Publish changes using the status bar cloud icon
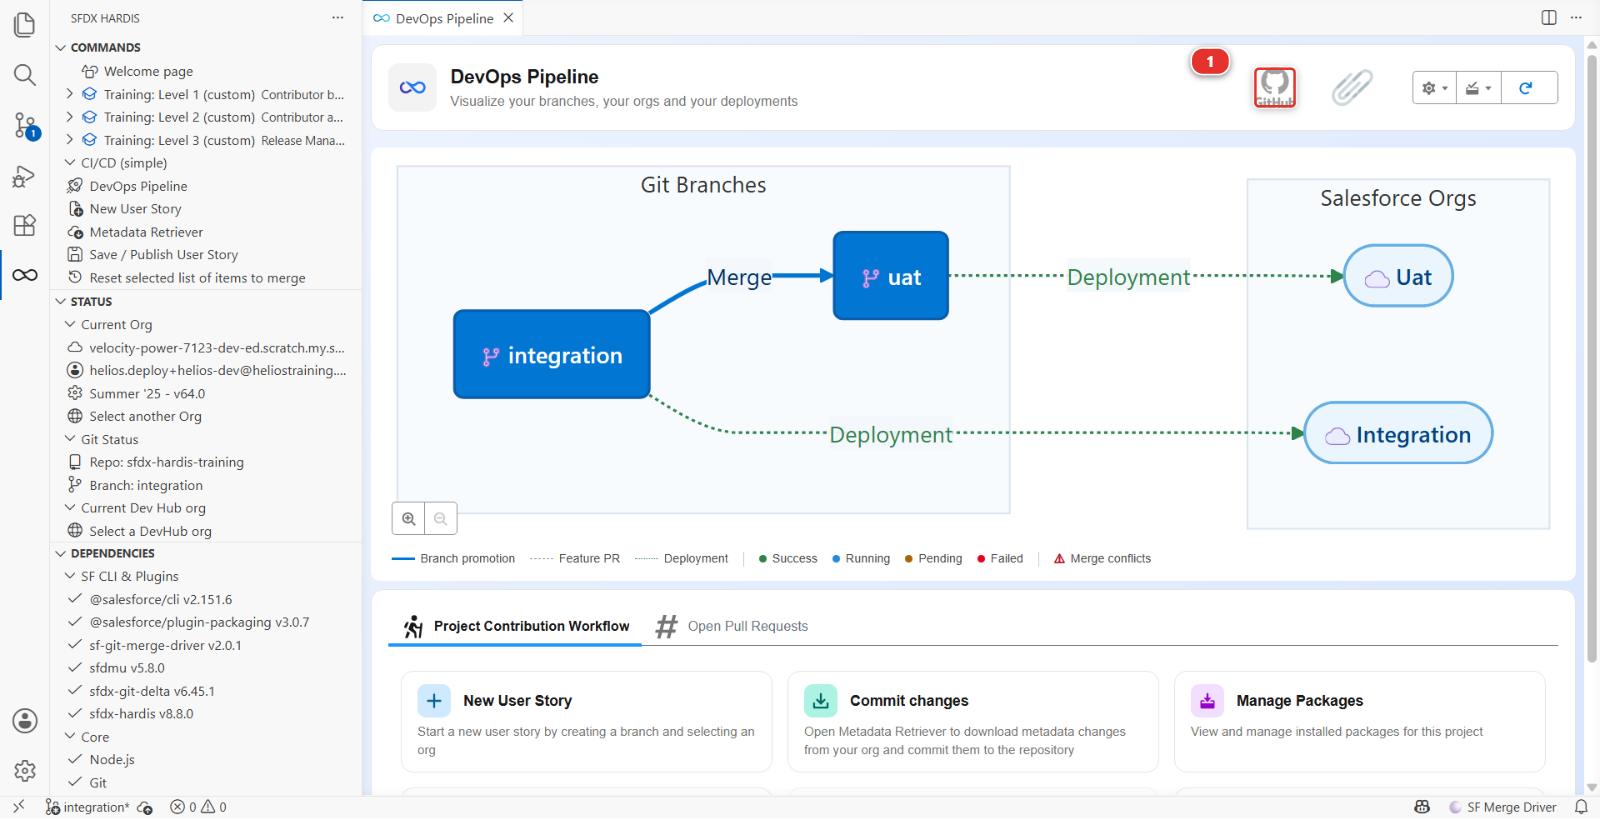The image size is (1600, 819). tap(146, 808)
